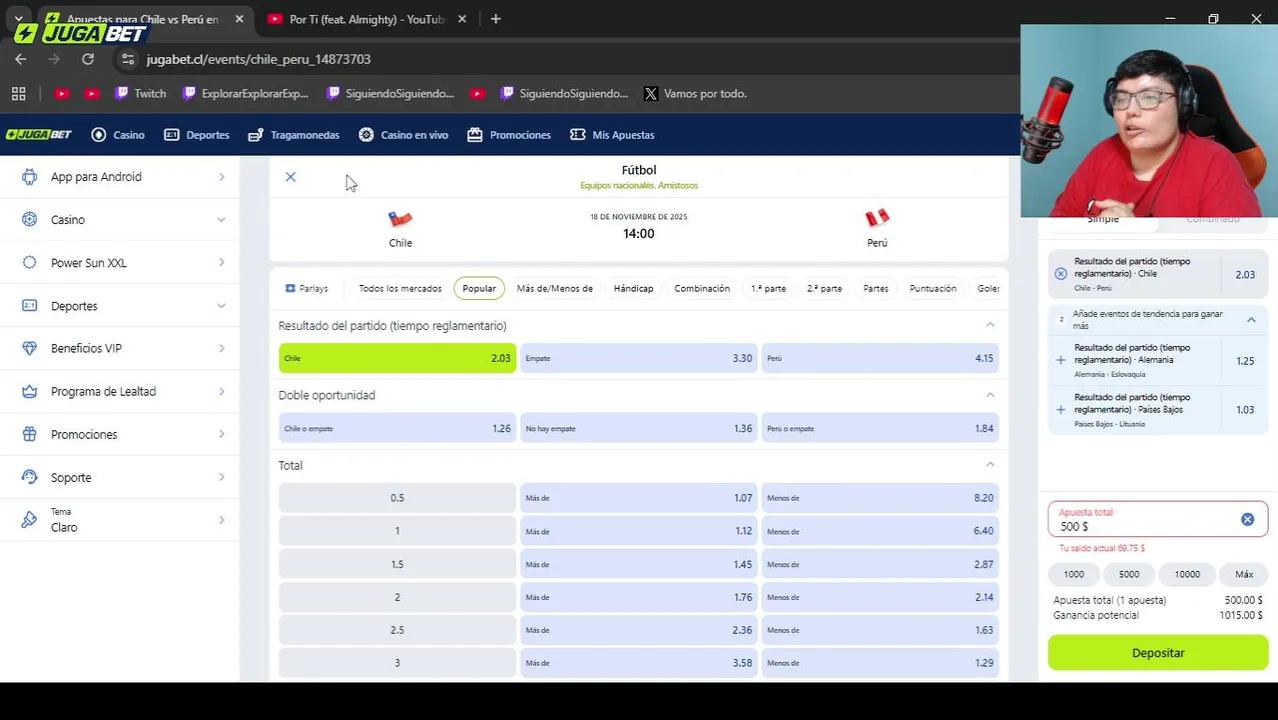Open Tragamonedas in the navbar
1278x720 pixels.
(294, 135)
